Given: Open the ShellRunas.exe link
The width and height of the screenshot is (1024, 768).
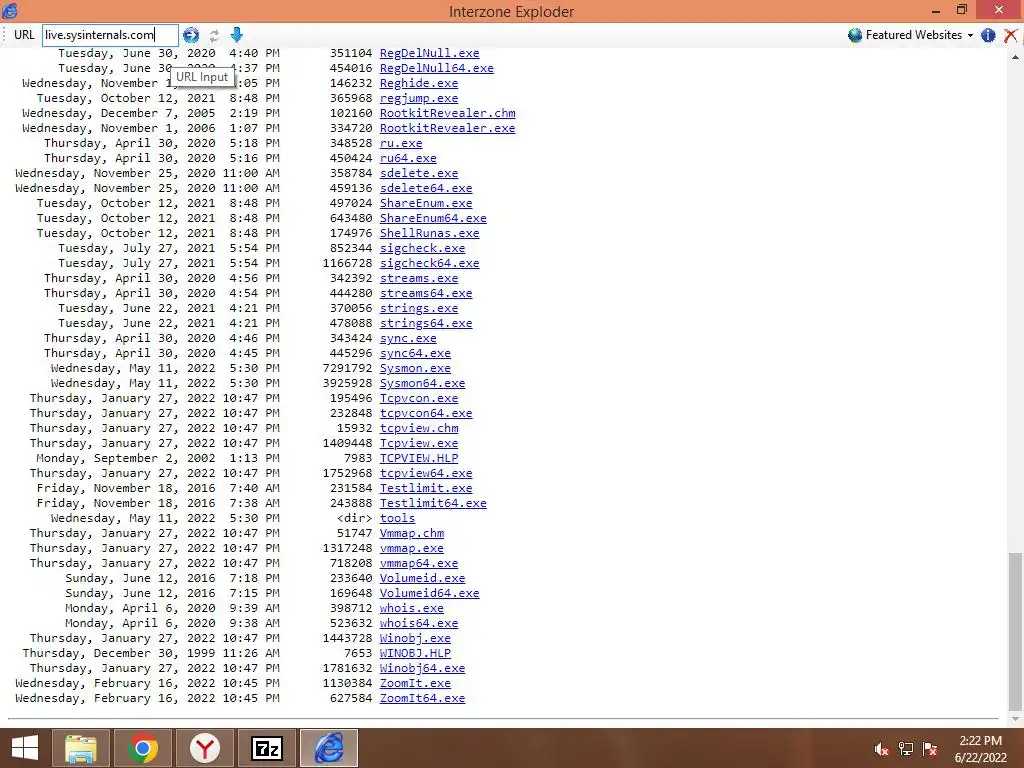Looking at the screenshot, I should point(429,233).
